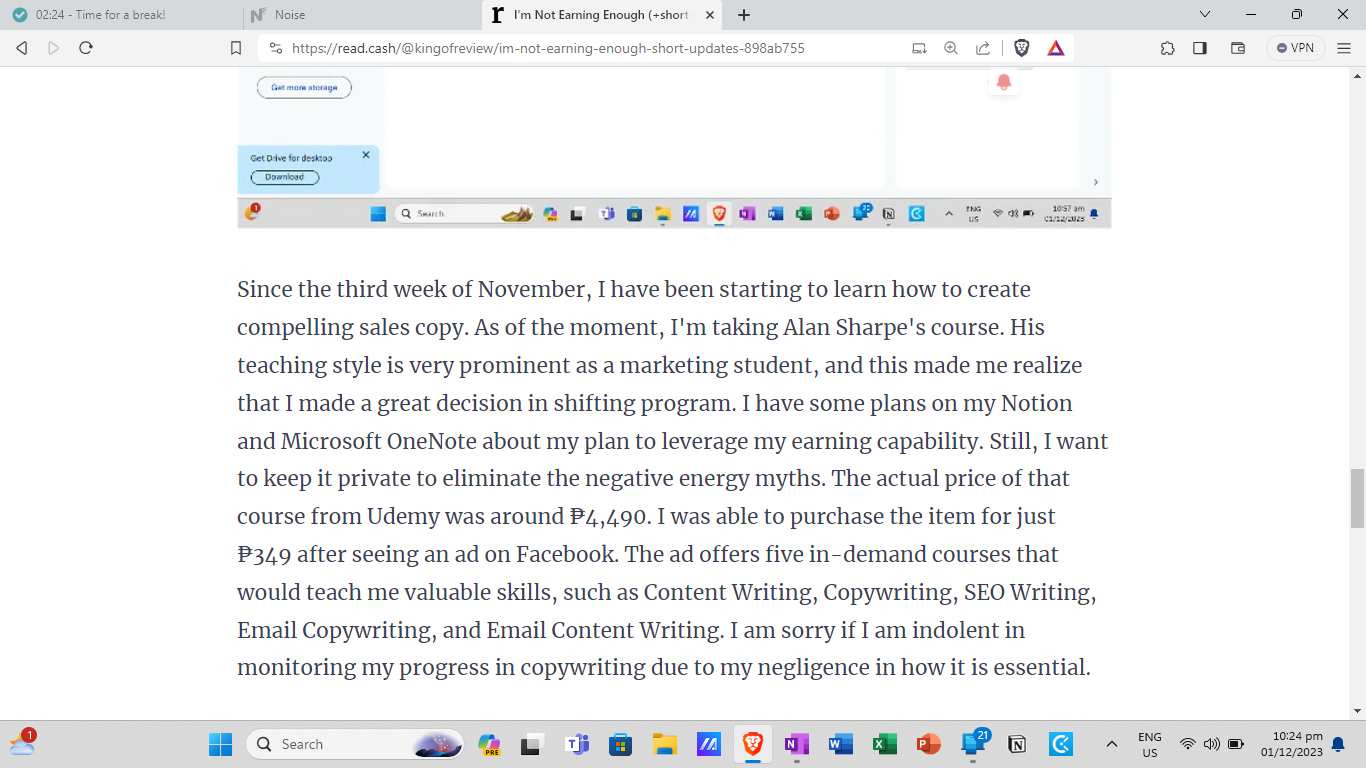Click the embedded Google Drive screenshot image

(x=674, y=148)
